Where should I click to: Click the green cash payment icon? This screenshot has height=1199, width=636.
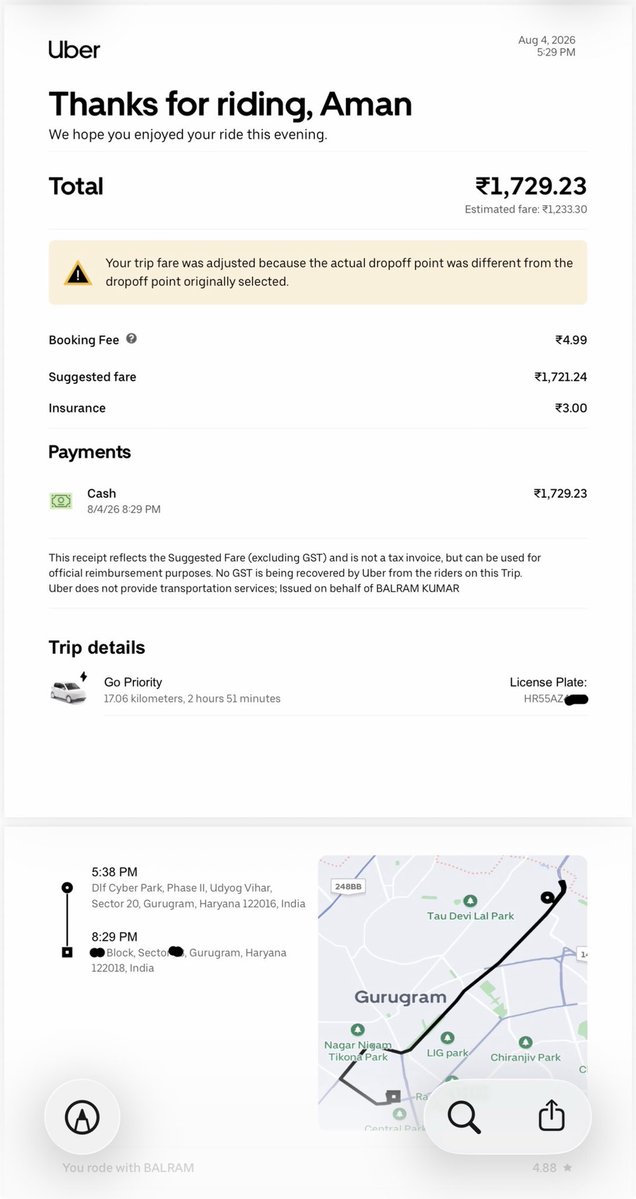61,501
